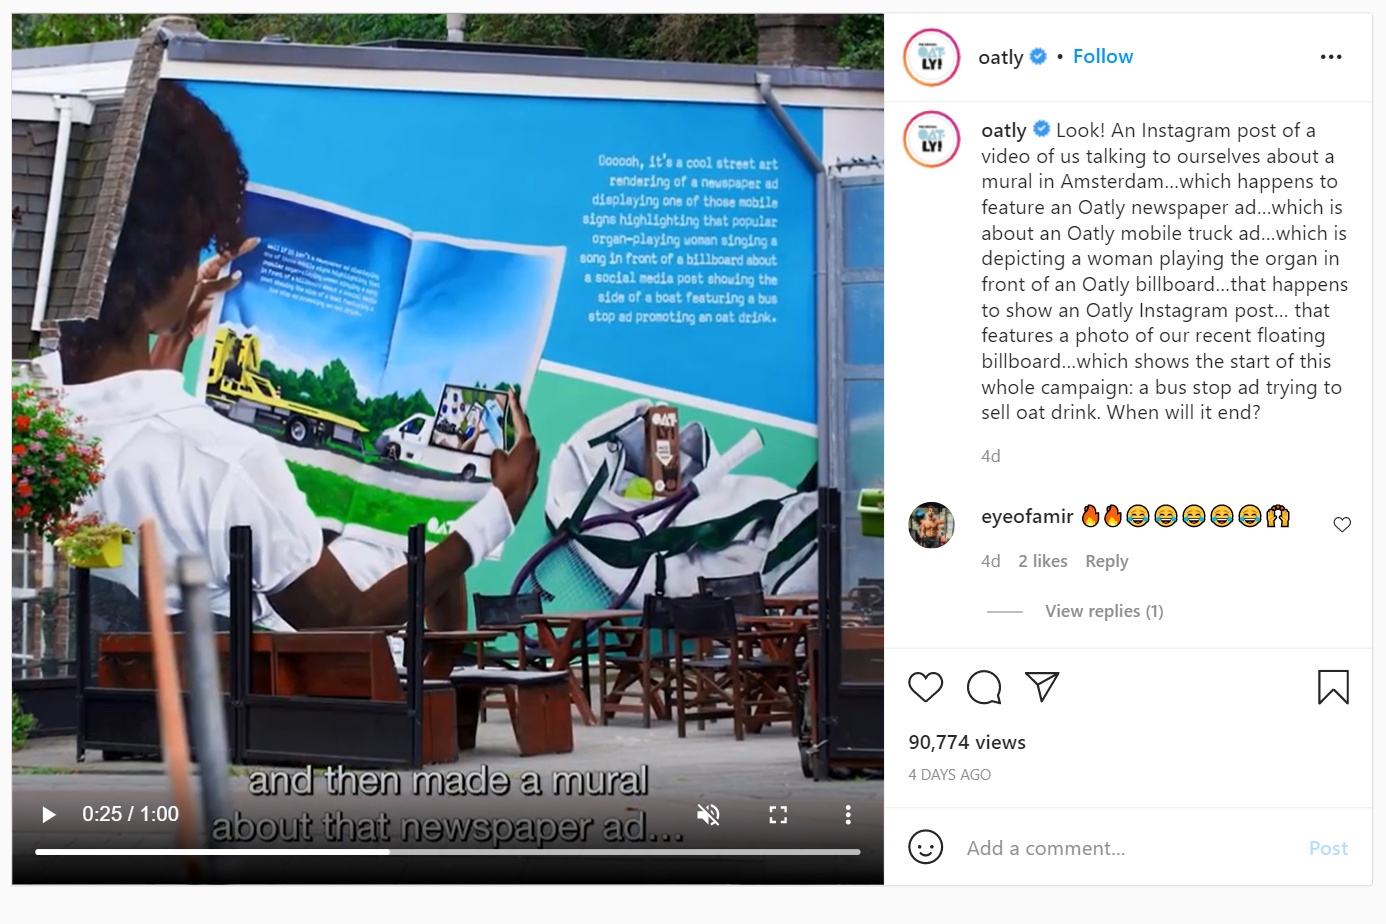Open video player more options menu
This screenshot has height=924, width=1386.
[x=848, y=814]
